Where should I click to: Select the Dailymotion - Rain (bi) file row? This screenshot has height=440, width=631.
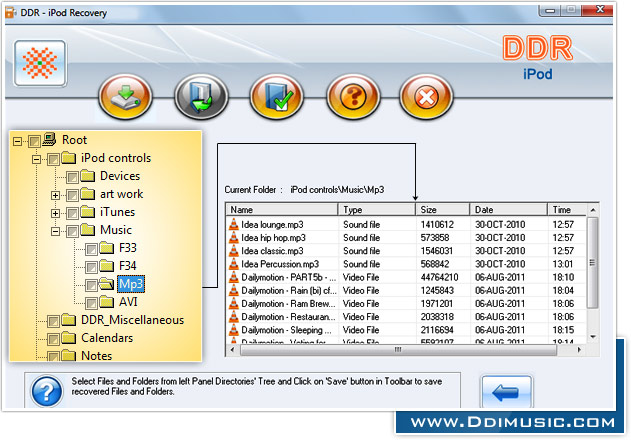[407, 290]
